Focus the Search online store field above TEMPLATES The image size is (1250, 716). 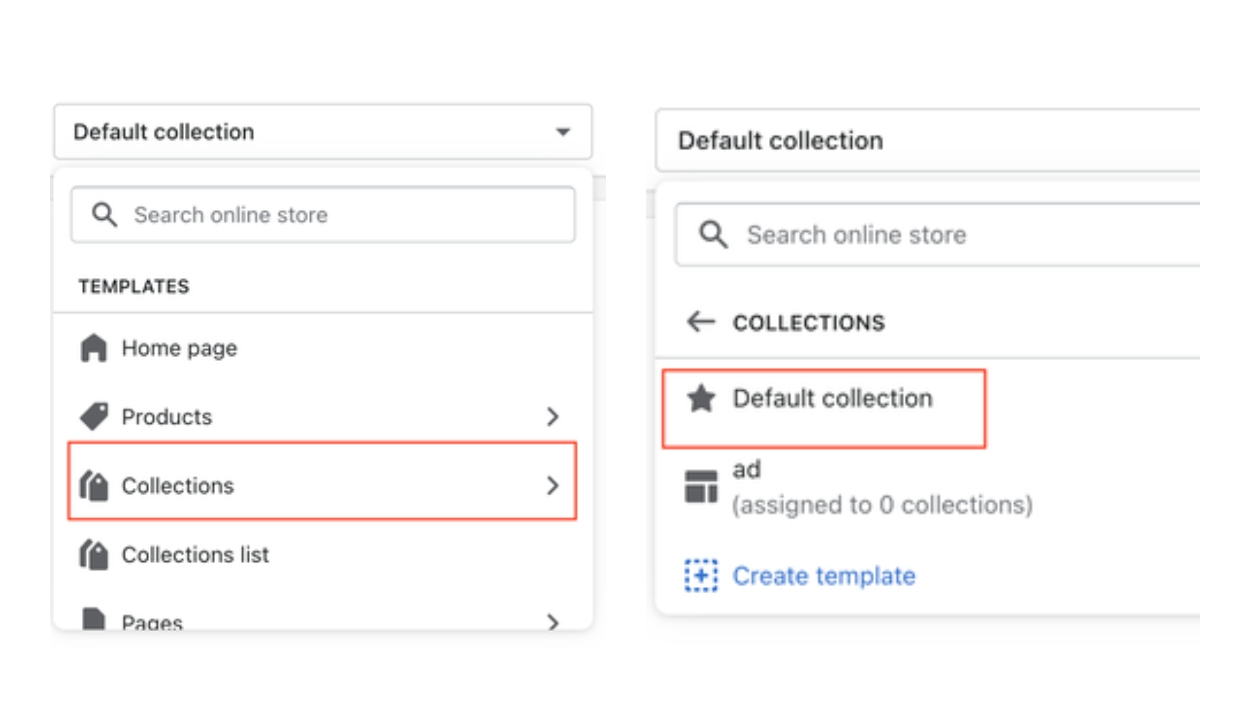340,215
